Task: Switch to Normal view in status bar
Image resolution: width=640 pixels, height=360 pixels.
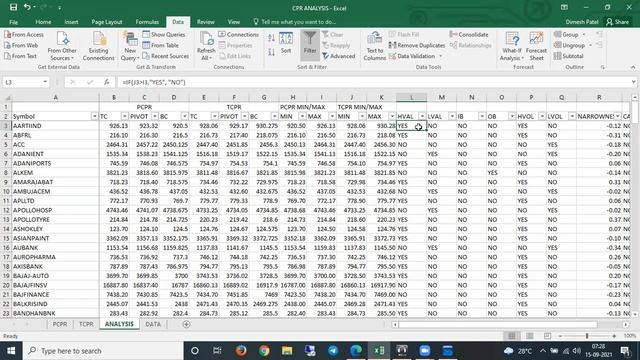Action: click(511, 336)
